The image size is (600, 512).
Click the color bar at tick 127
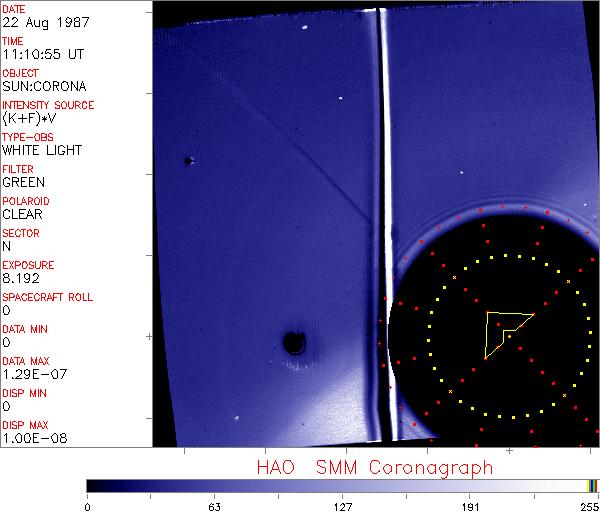pos(342,485)
